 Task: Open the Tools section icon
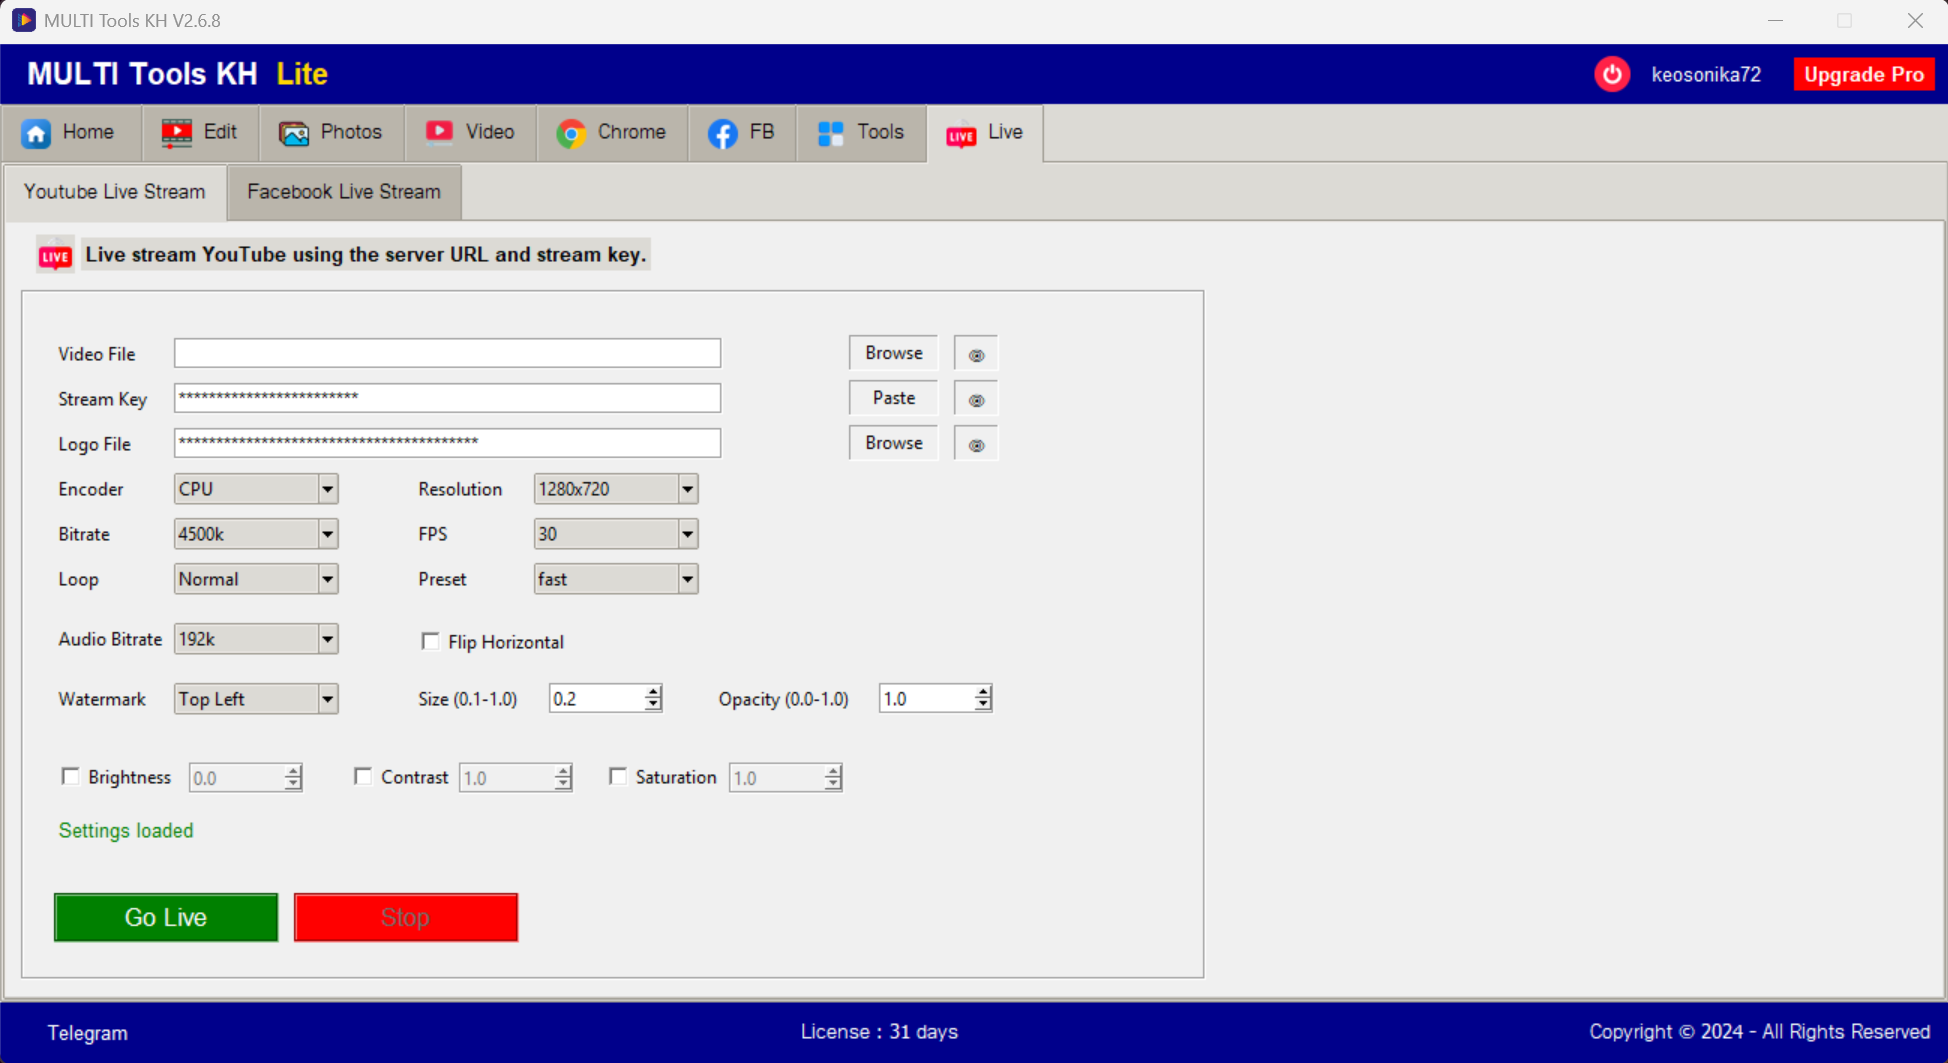(x=830, y=132)
